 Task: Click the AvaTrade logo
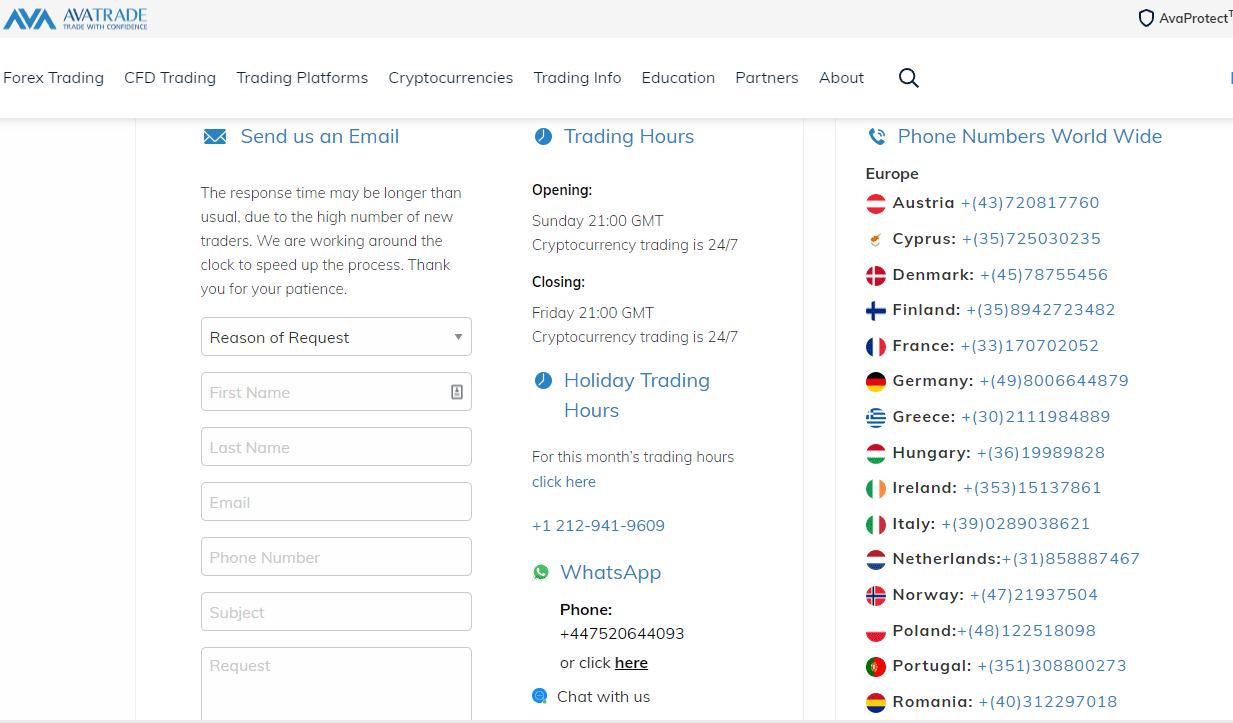(x=75, y=18)
